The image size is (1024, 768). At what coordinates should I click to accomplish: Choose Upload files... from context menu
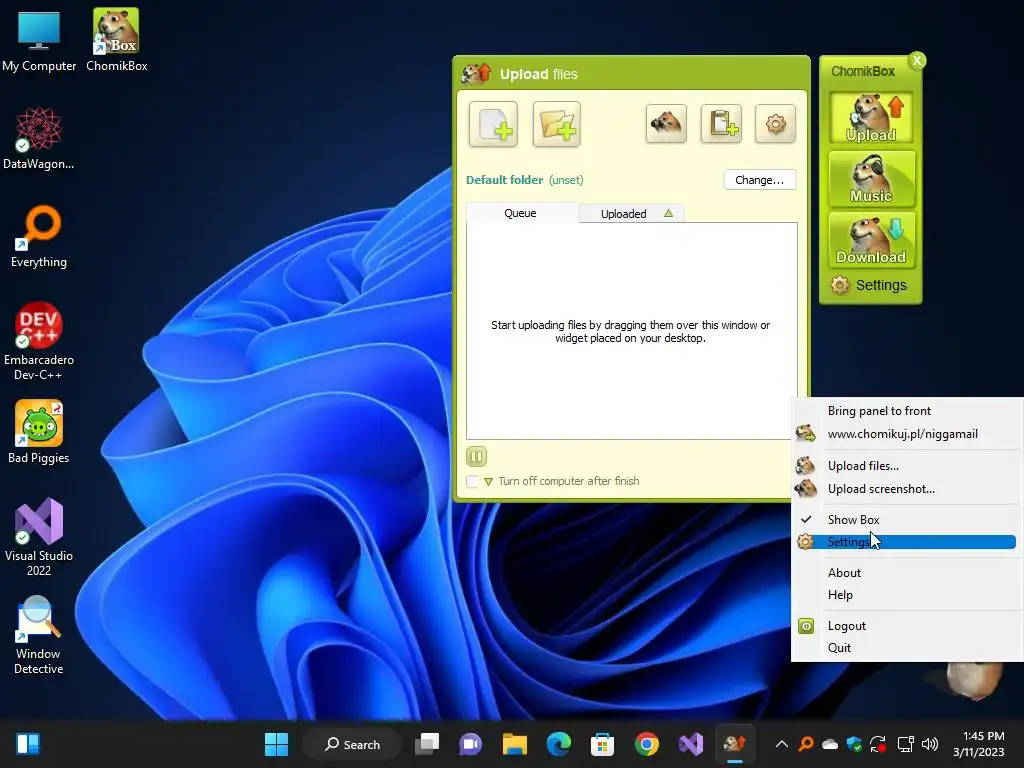pyautogui.click(x=906, y=466)
